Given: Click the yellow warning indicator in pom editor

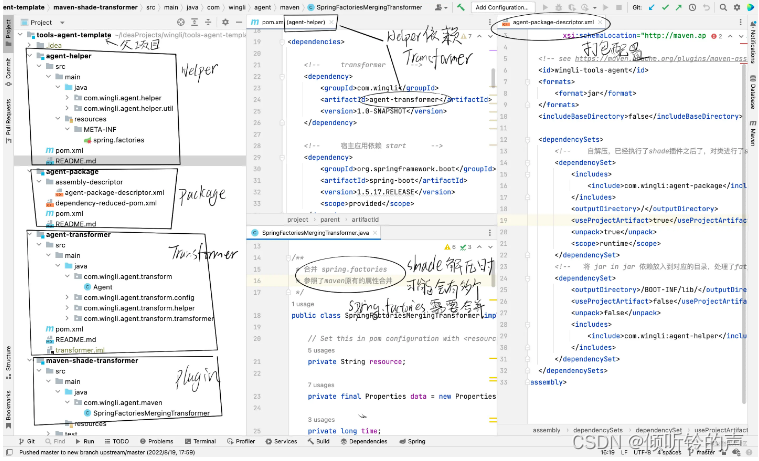Looking at the screenshot, I should click(x=466, y=36).
